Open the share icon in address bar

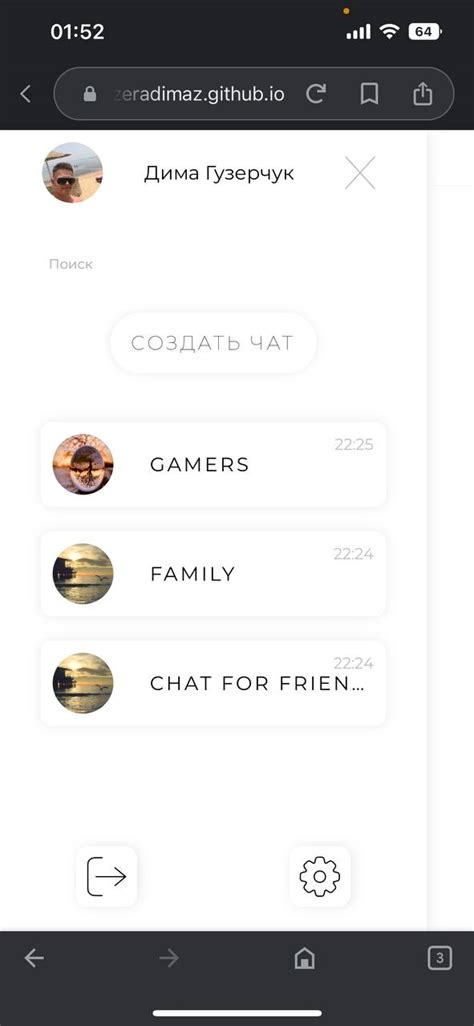point(423,94)
